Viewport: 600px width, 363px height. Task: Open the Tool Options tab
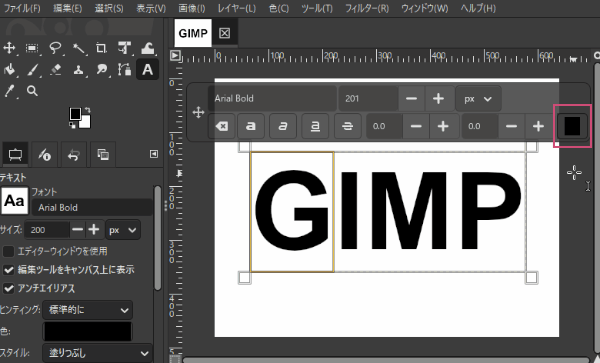15,155
